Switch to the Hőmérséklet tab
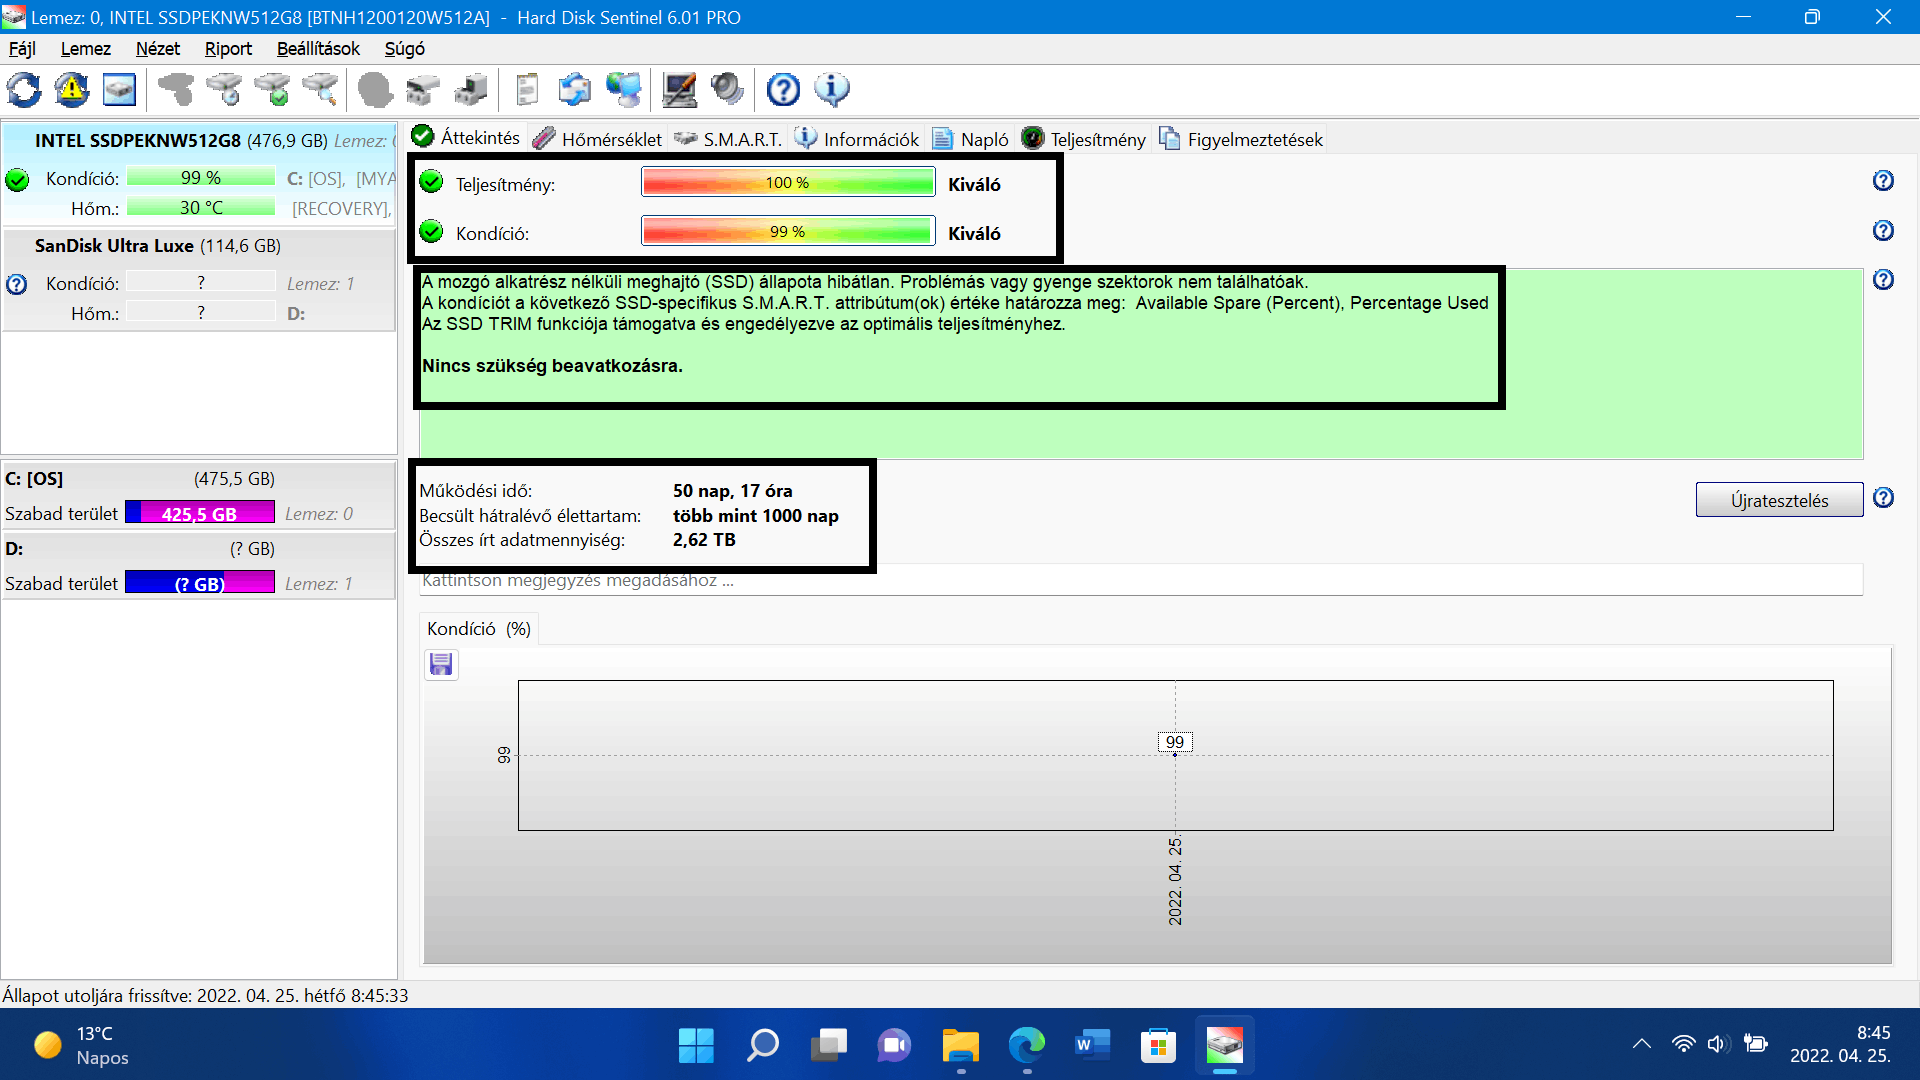This screenshot has height=1080, width=1920. click(x=598, y=139)
